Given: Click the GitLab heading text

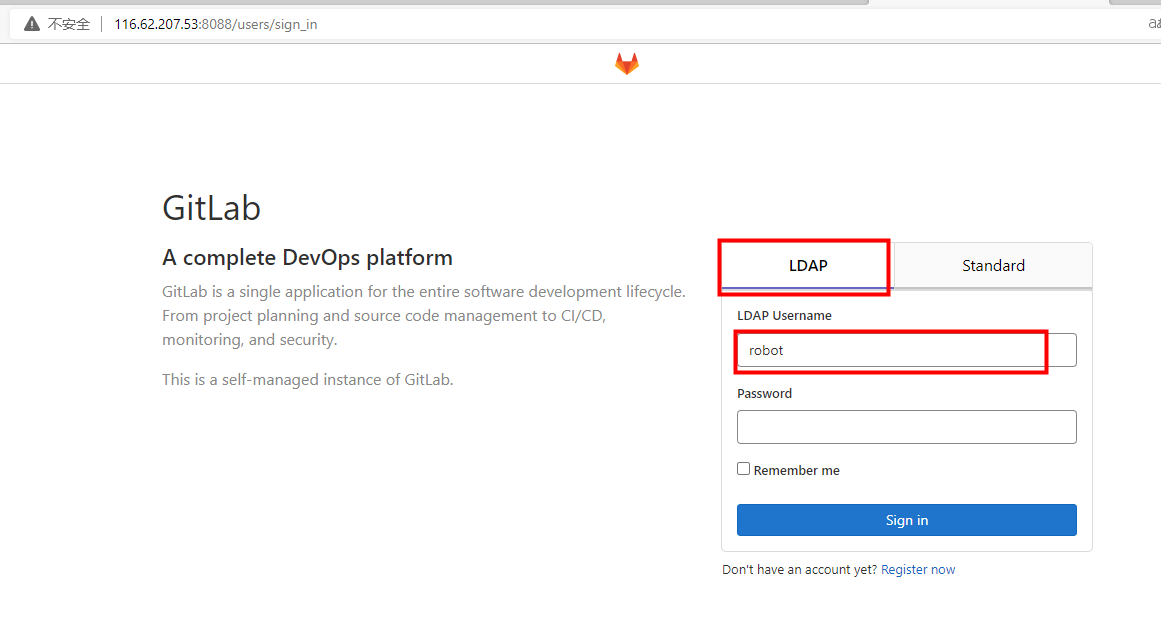Looking at the screenshot, I should (211, 208).
